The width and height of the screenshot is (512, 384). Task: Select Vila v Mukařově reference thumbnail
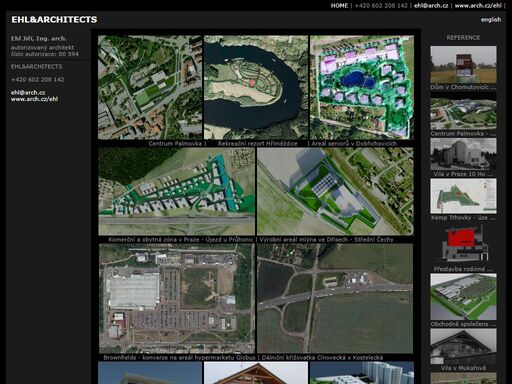[x=463, y=346]
